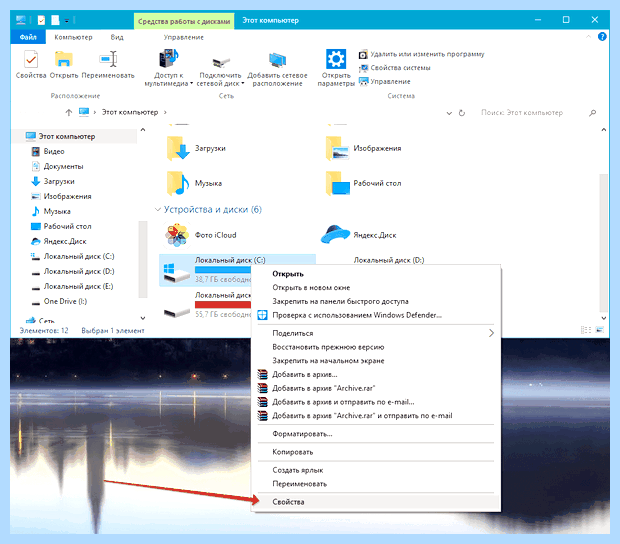The image size is (620, 544).
Task: Open the Файл tab
Action: tap(28, 37)
